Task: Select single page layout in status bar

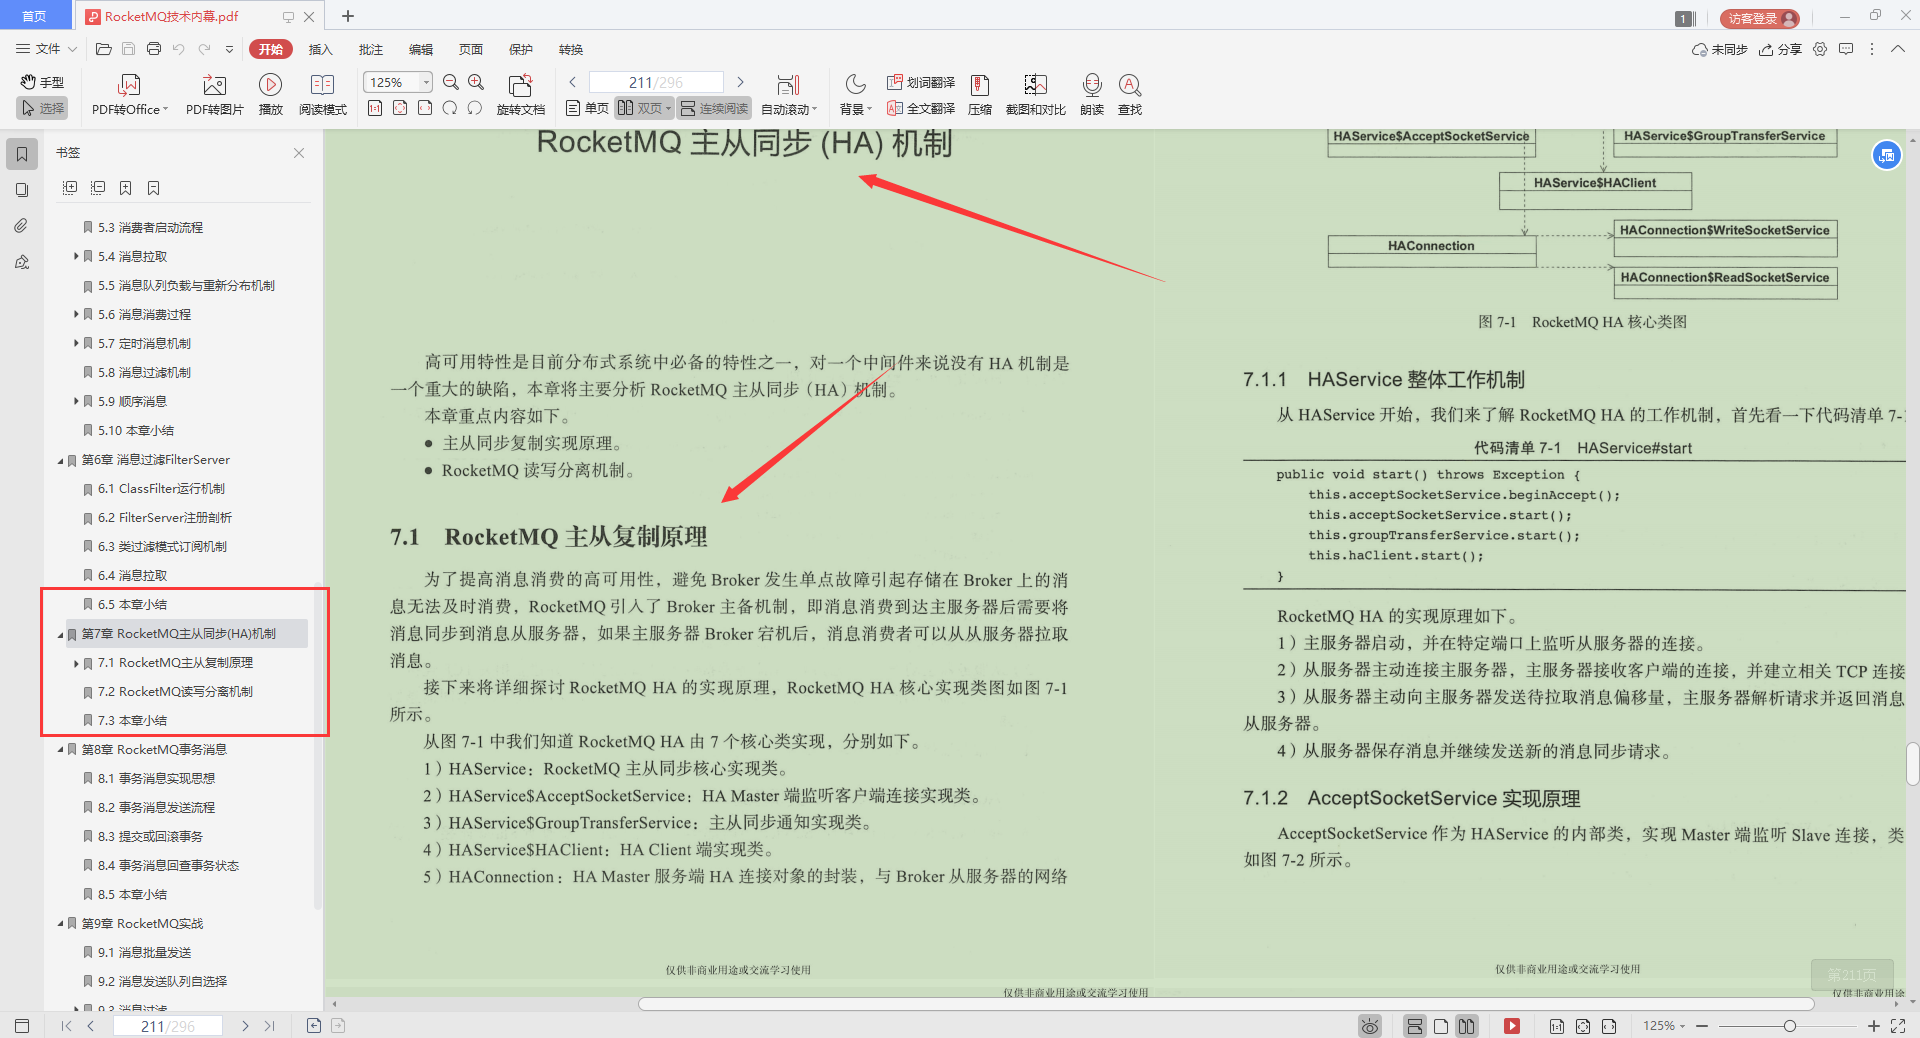Action: click(x=1441, y=1026)
